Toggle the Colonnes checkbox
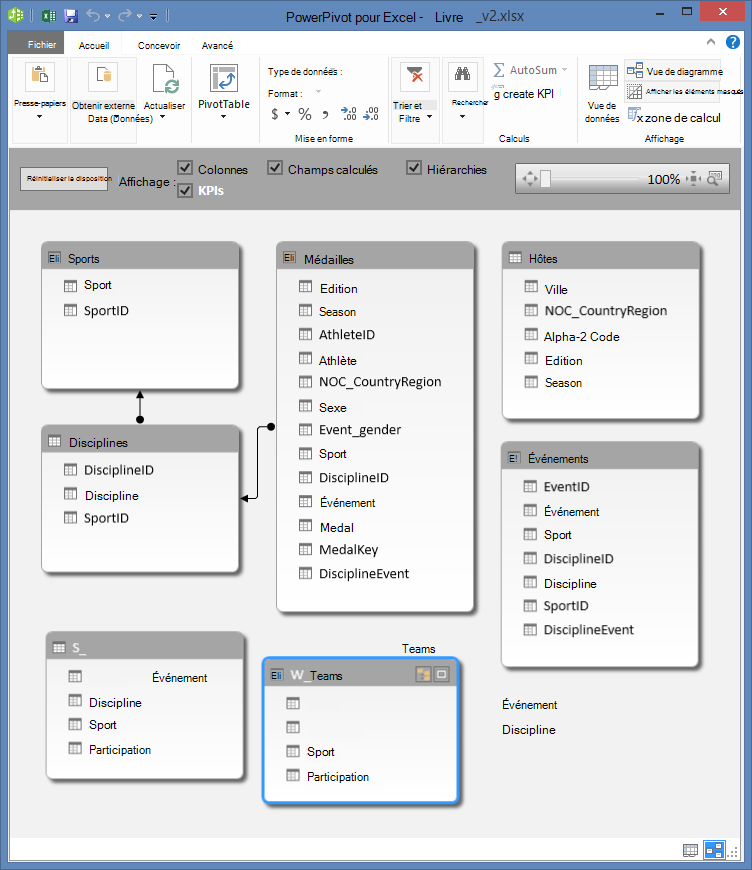752x870 pixels. (185, 168)
